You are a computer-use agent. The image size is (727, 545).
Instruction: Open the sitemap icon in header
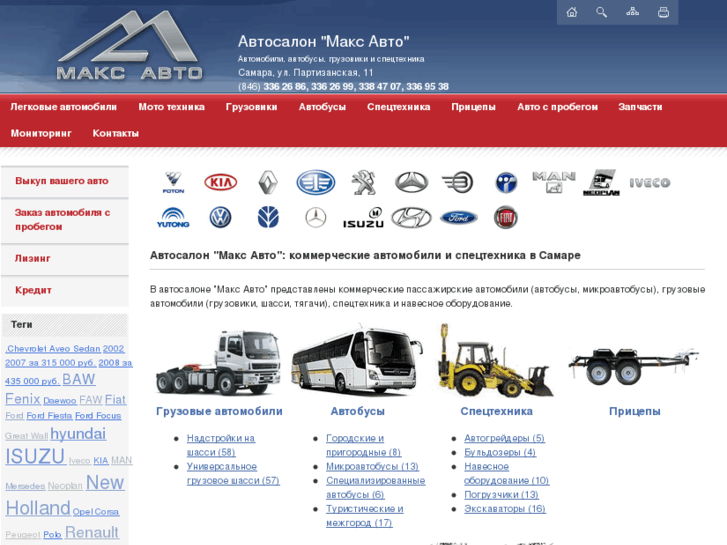pos(632,12)
